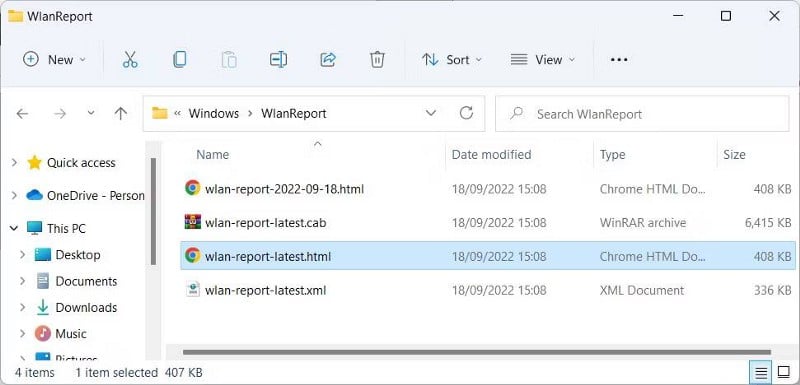Click the OneDrive cloud icon

click(x=34, y=195)
